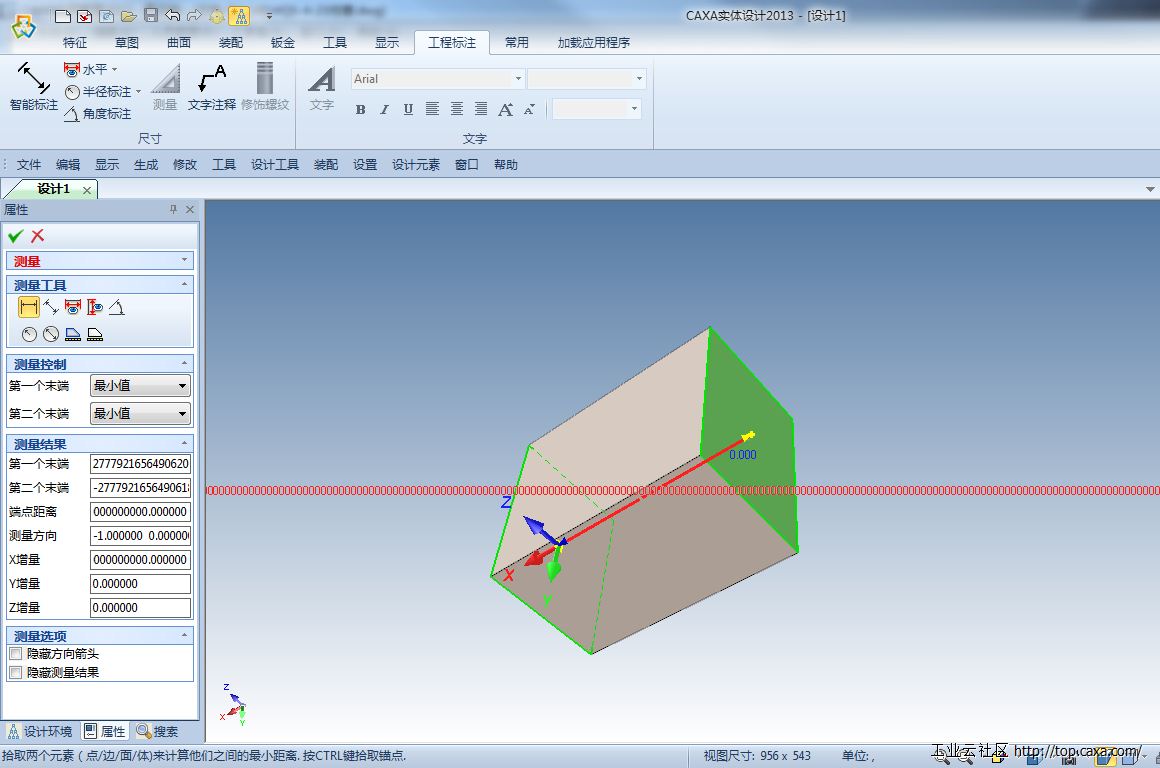This screenshot has width=1160, height=768.
Task: Enable the 隐藏测量结果 checkbox
Action: [x=15, y=673]
